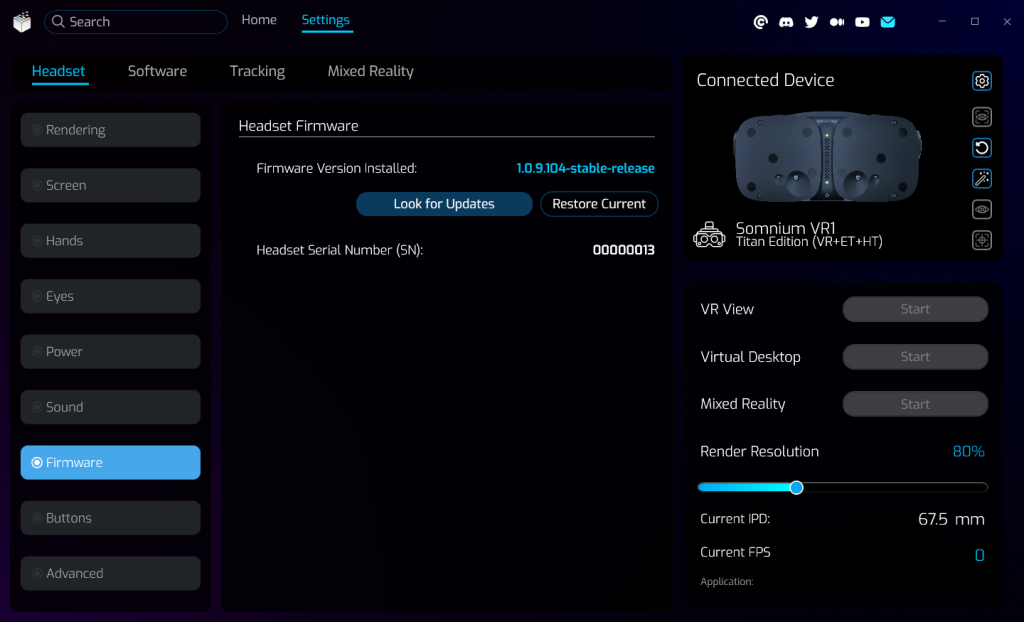Click firmware version 1.0.9.104-stable-release

(x=585, y=169)
